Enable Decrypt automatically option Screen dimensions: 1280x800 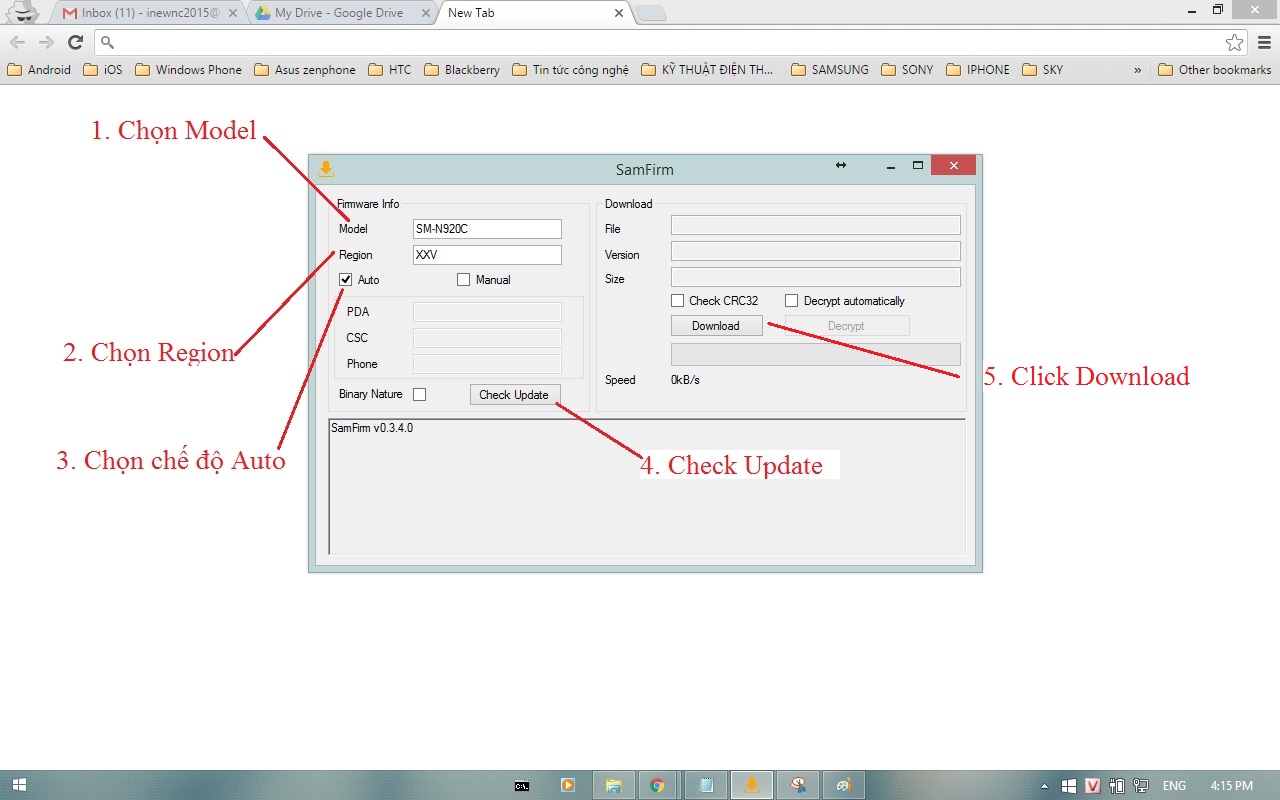pyautogui.click(x=792, y=301)
